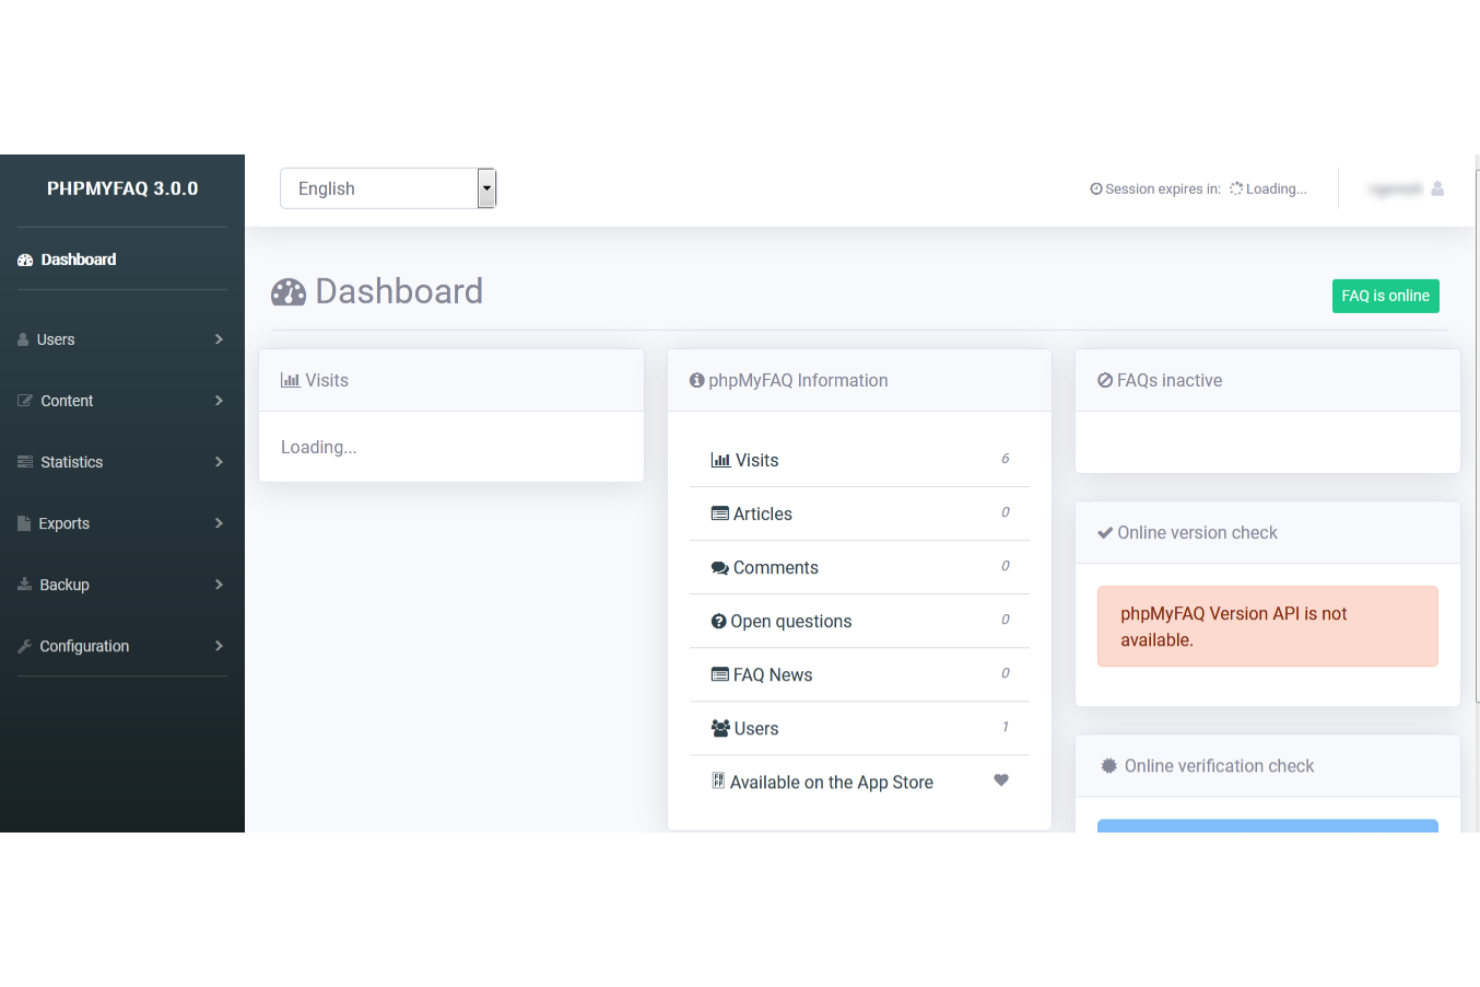Click the phpMyFAQ Version API not available alert
The width and height of the screenshot is (1480, 987).
tap(1267, 626)
